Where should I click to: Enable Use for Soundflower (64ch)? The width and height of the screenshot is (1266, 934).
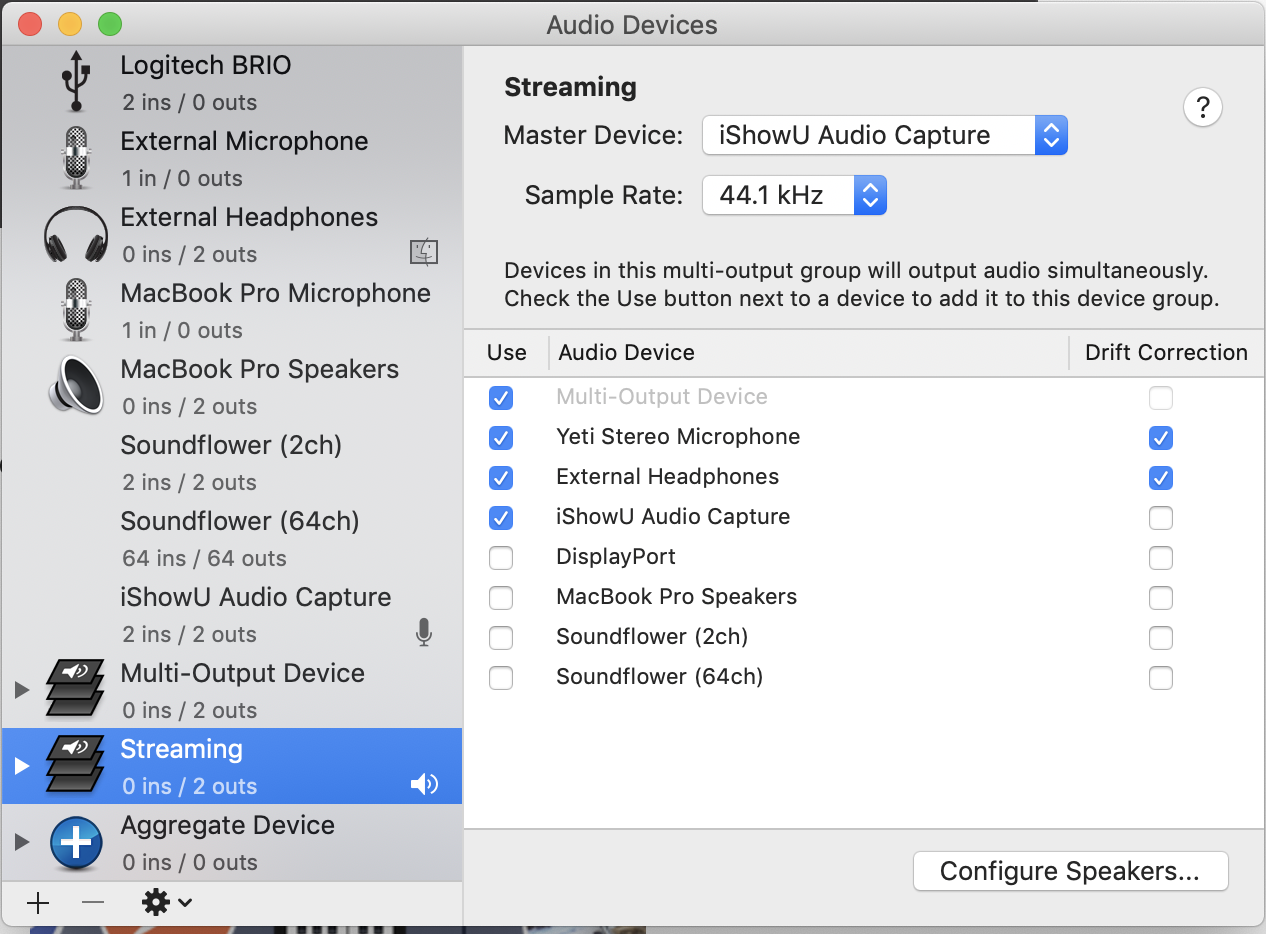click(x=501, y=678)
